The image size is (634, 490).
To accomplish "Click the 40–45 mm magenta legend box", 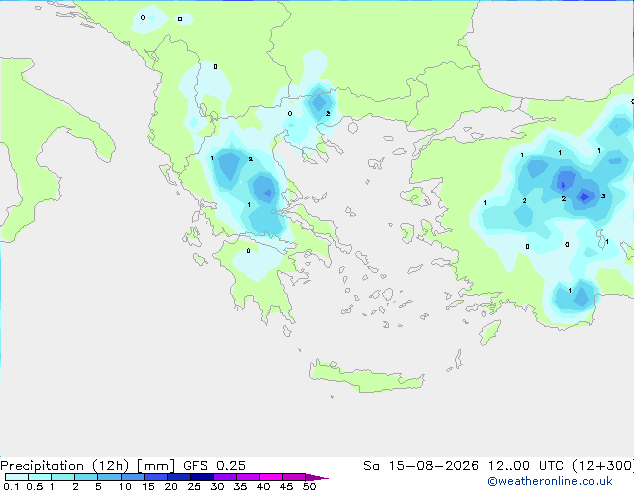I will pos(271,477).
